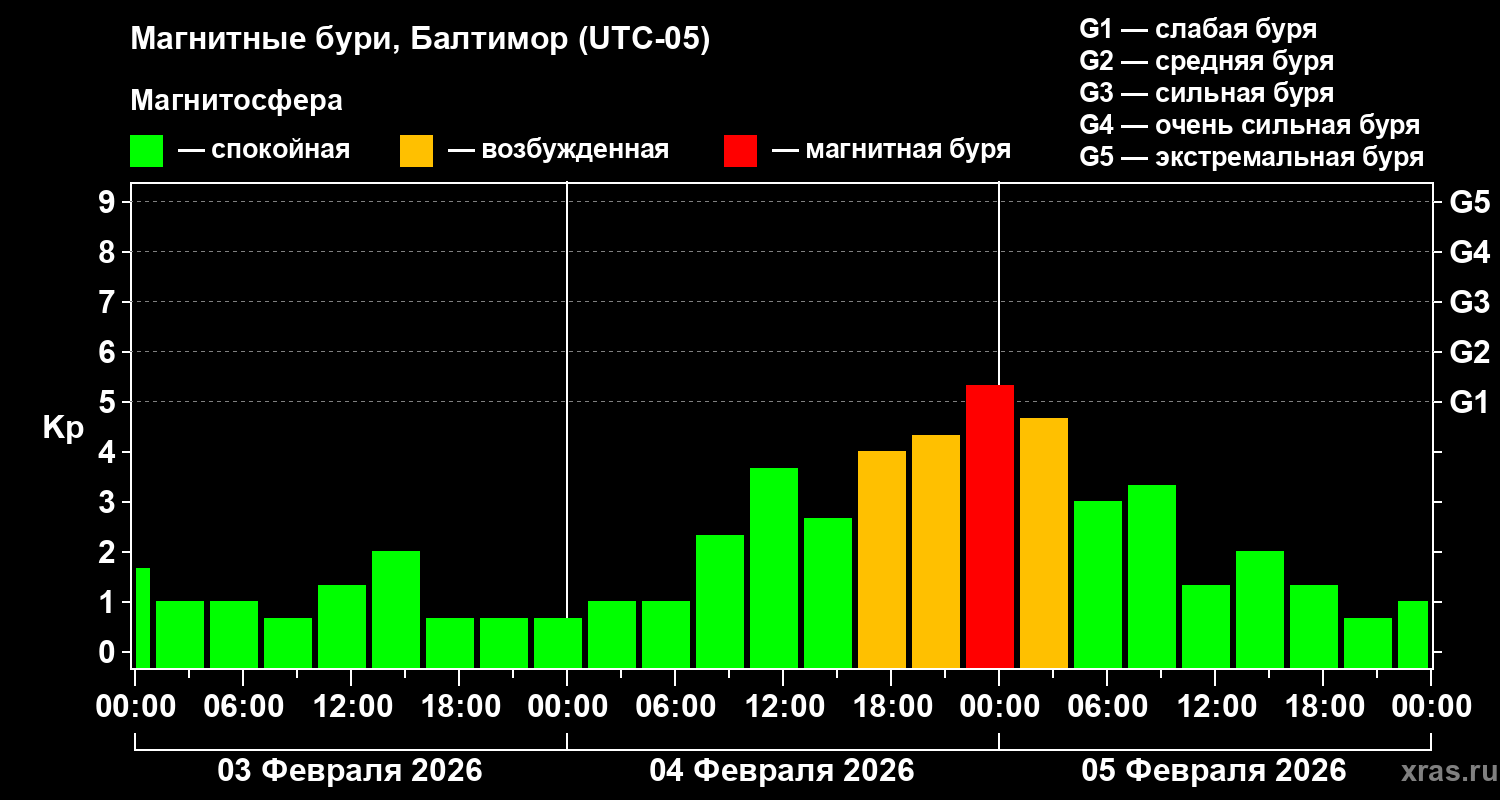Click the right-axis 'G2' label

tap(1469, 352)
